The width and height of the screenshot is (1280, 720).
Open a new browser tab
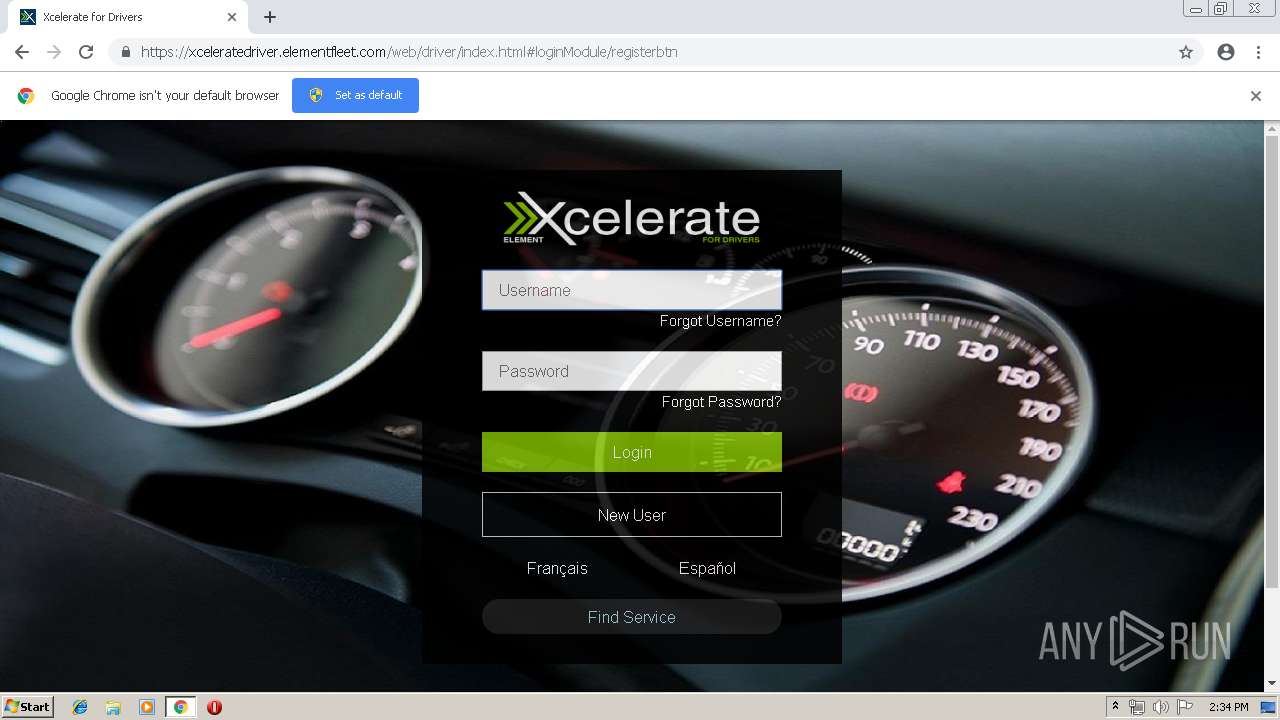click(x=270, y=17)
